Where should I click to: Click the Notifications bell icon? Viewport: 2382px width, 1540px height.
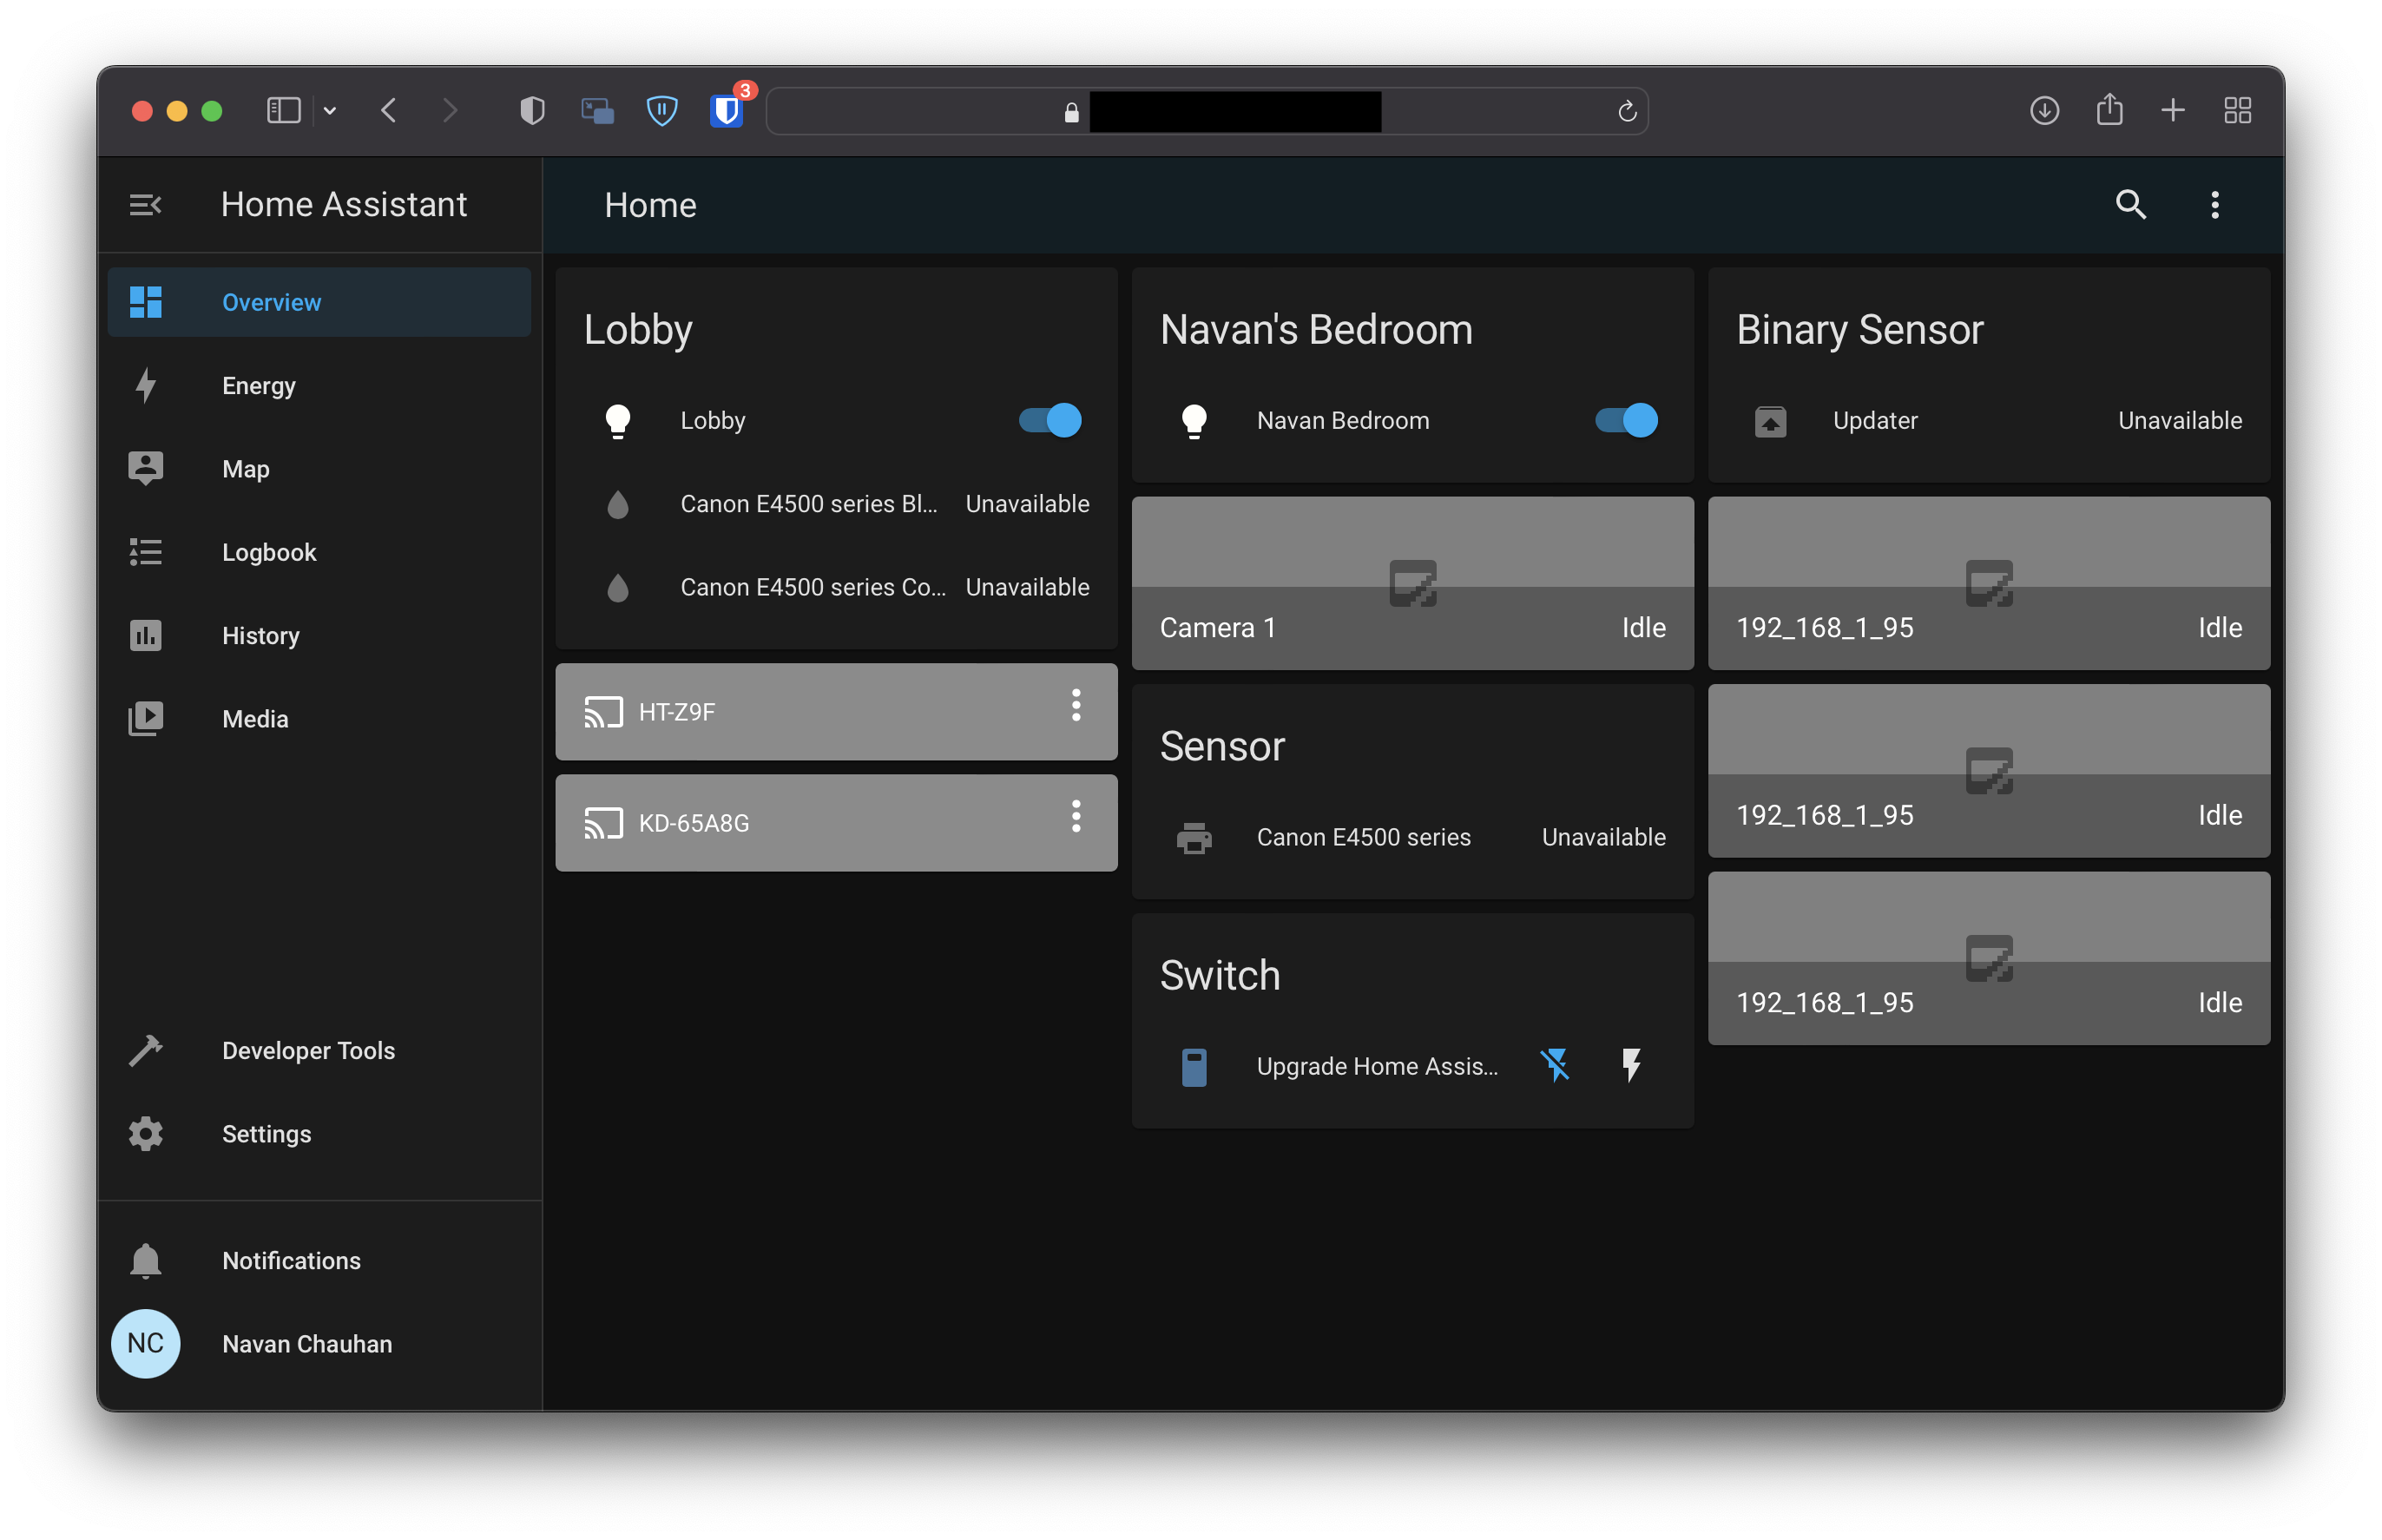click(x=146, y=1260)
